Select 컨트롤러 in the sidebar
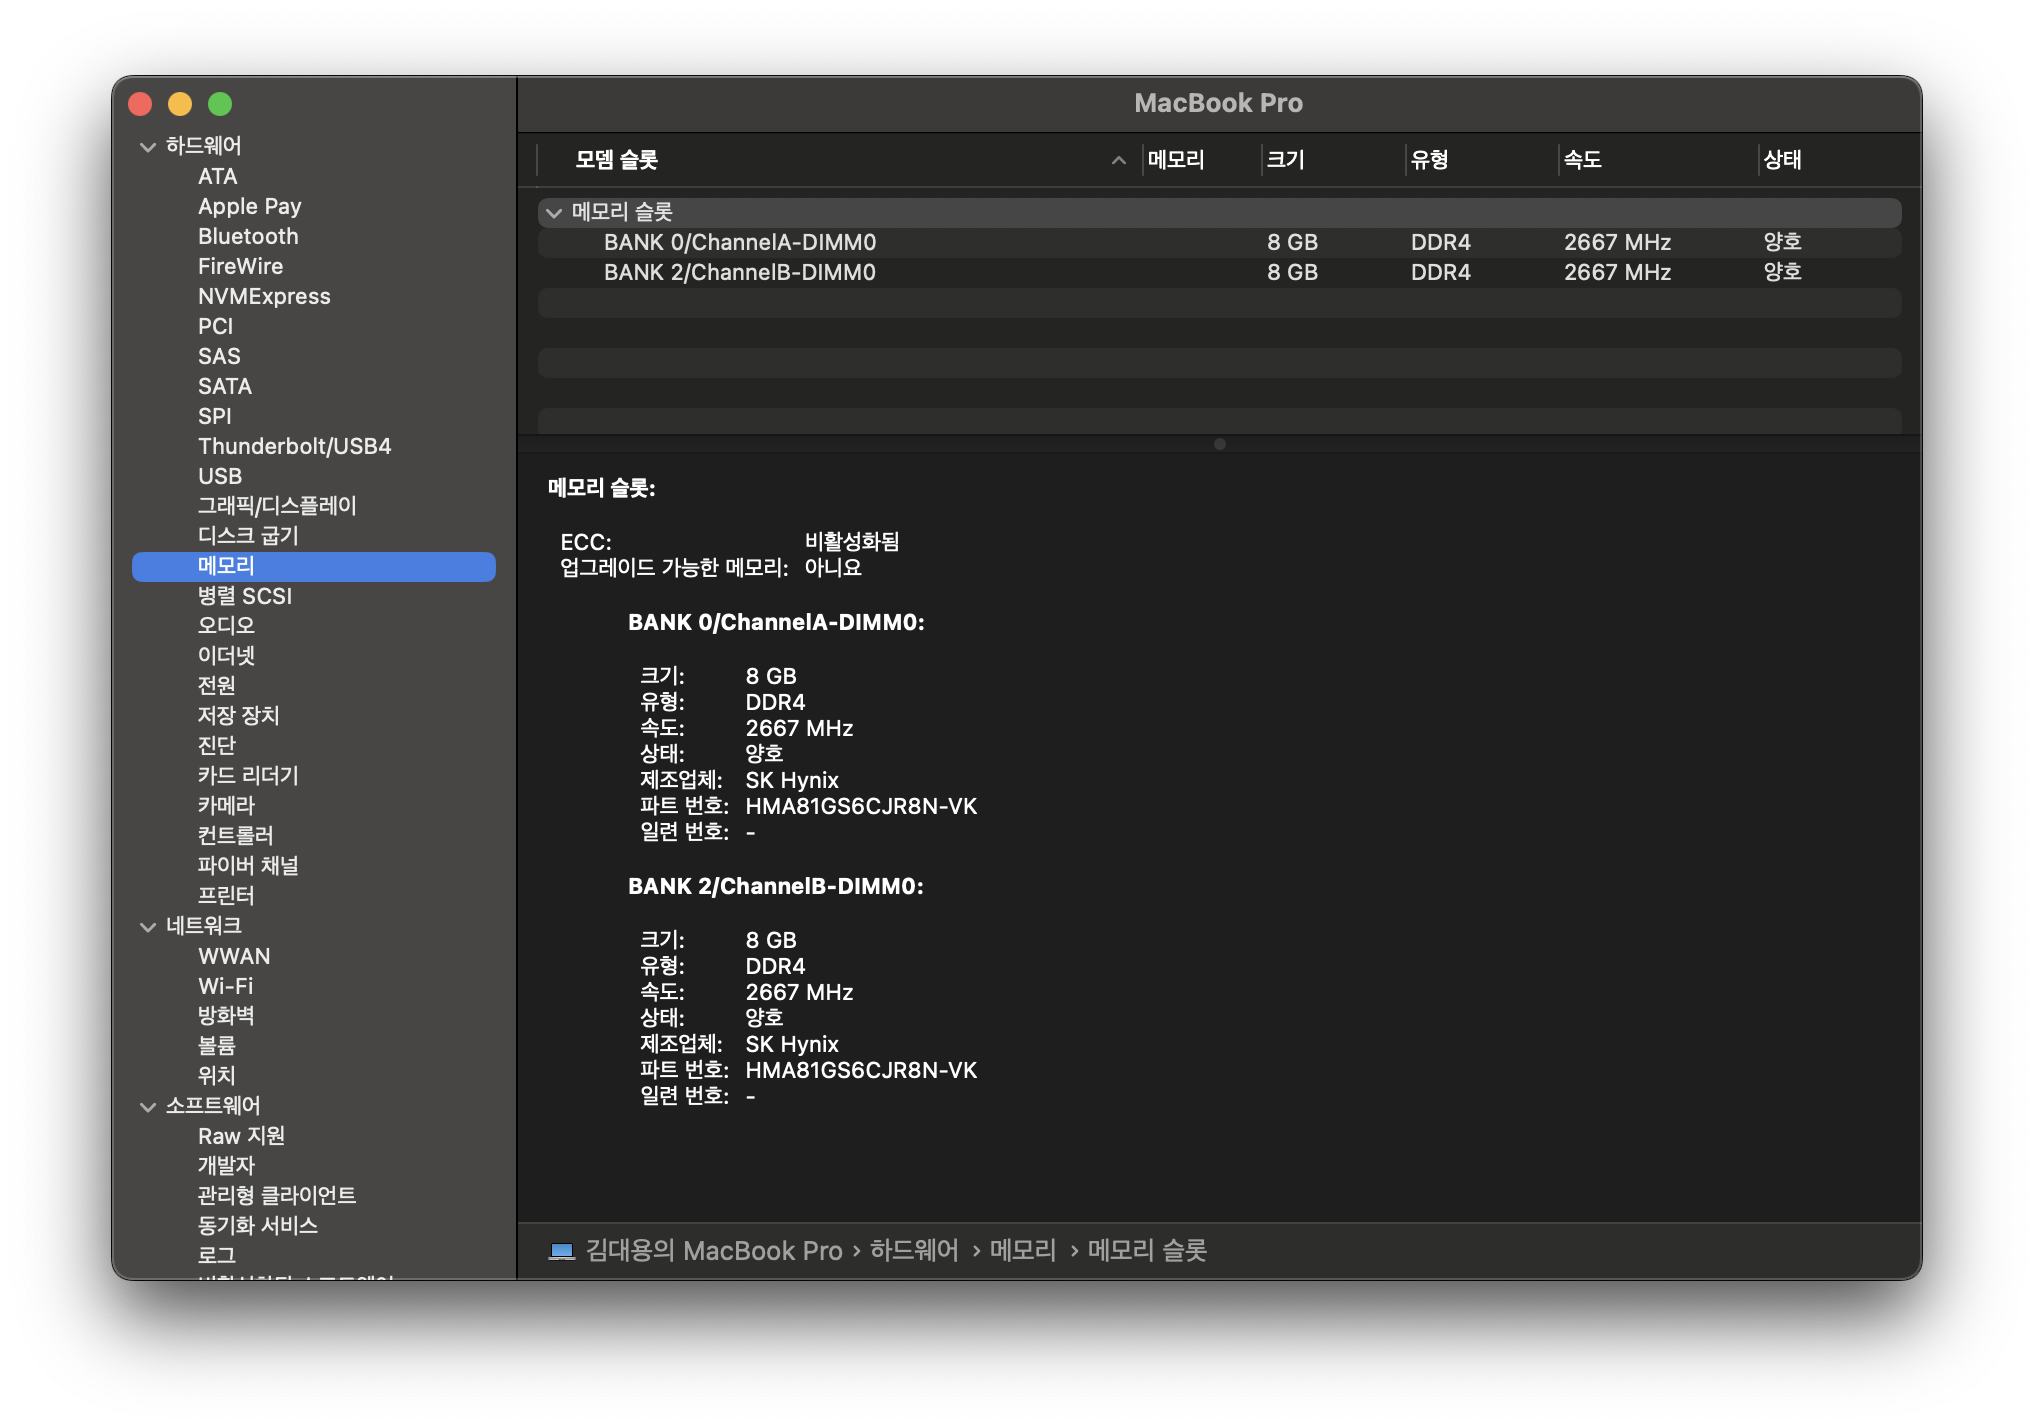Viewport: 2034px width, 1428px height. (236, 836)
